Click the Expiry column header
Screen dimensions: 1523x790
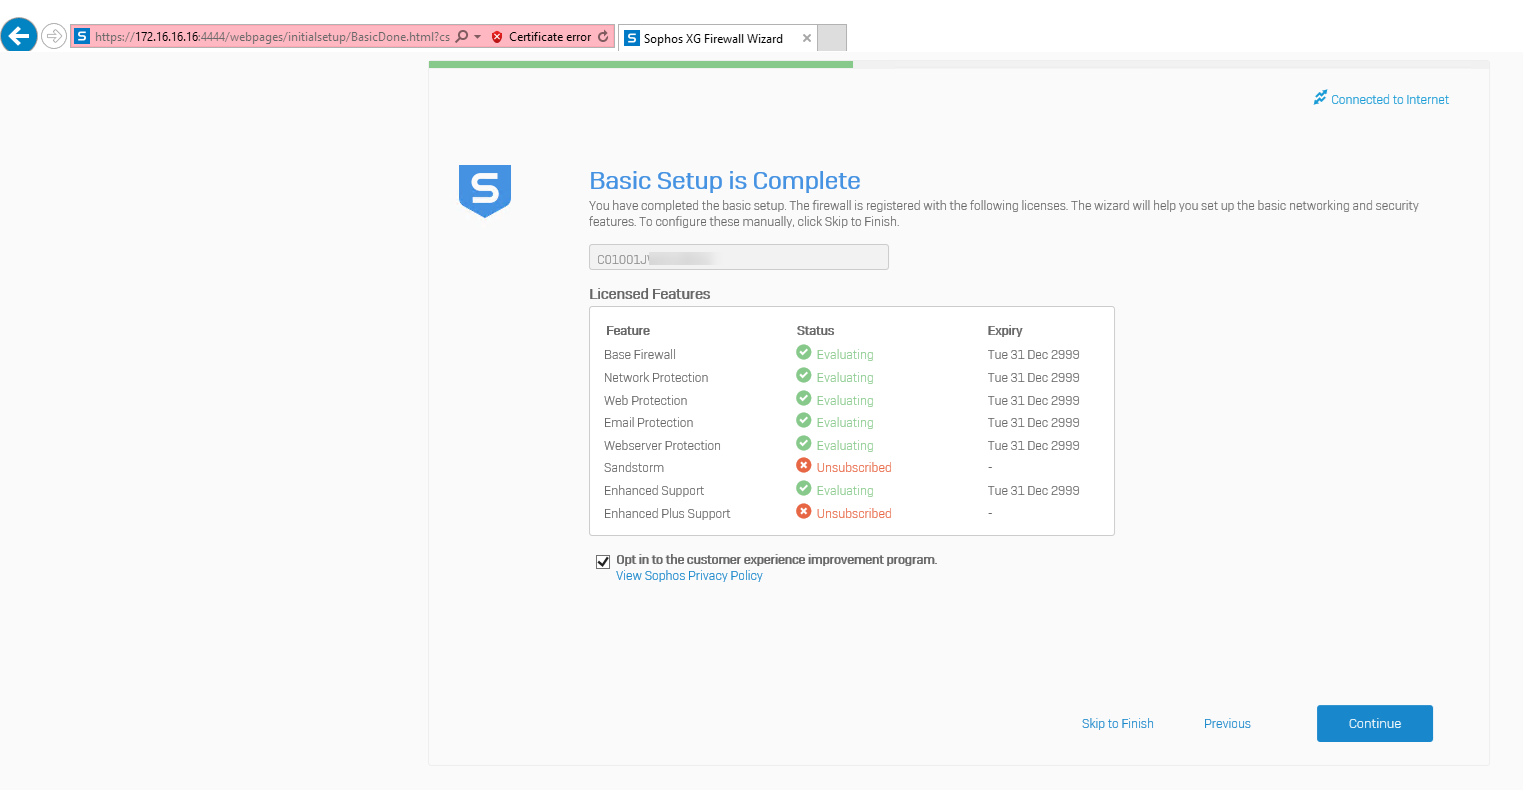1005,331
